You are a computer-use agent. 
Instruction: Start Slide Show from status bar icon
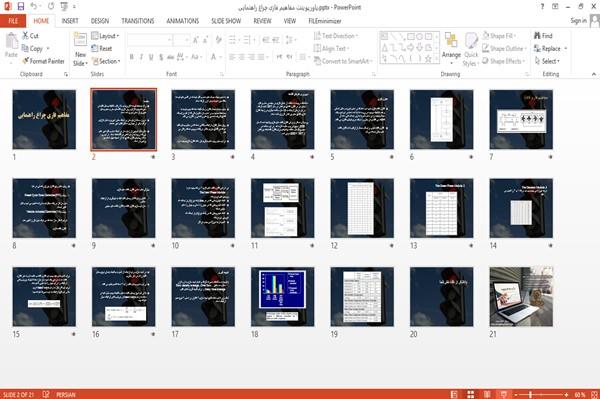[504, 394]
